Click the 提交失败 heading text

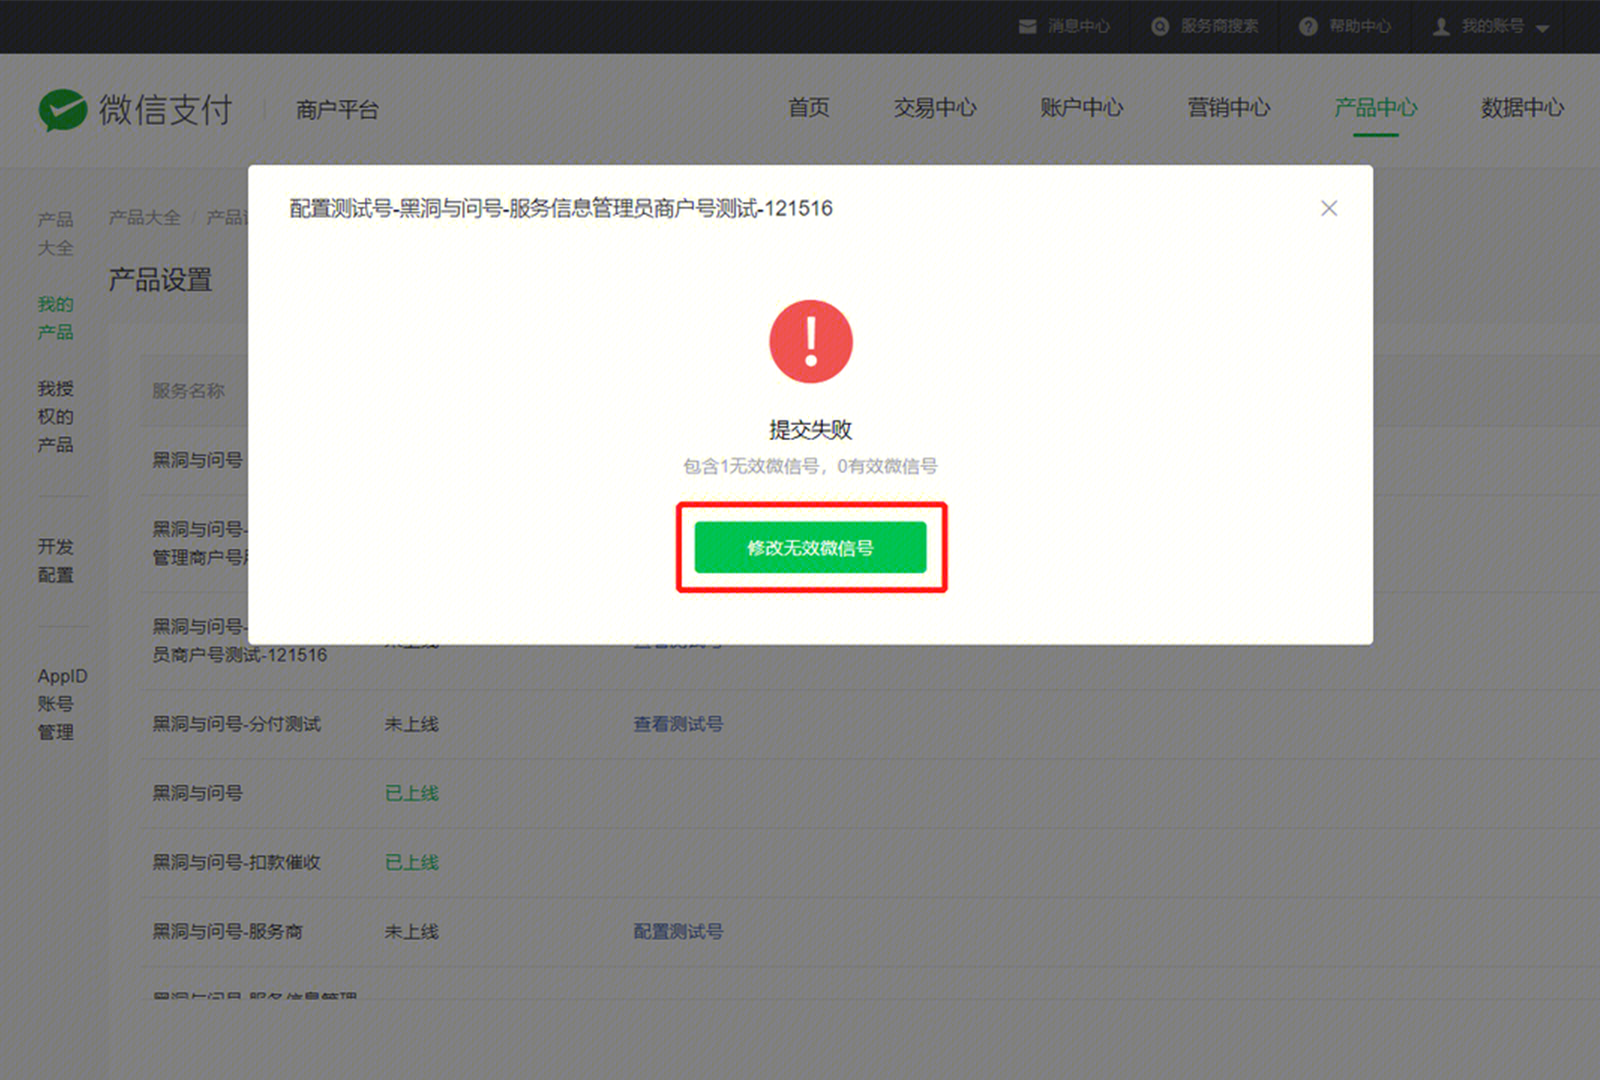point(810,430)
